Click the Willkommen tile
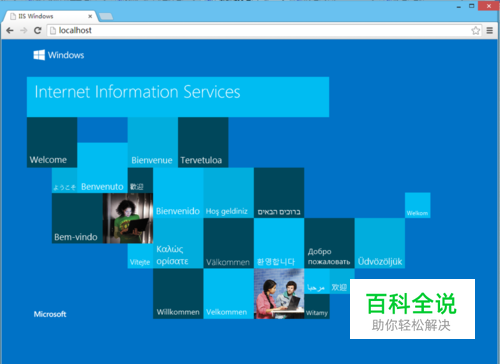This screenshot has height=364, width=500. coord(178,294)
